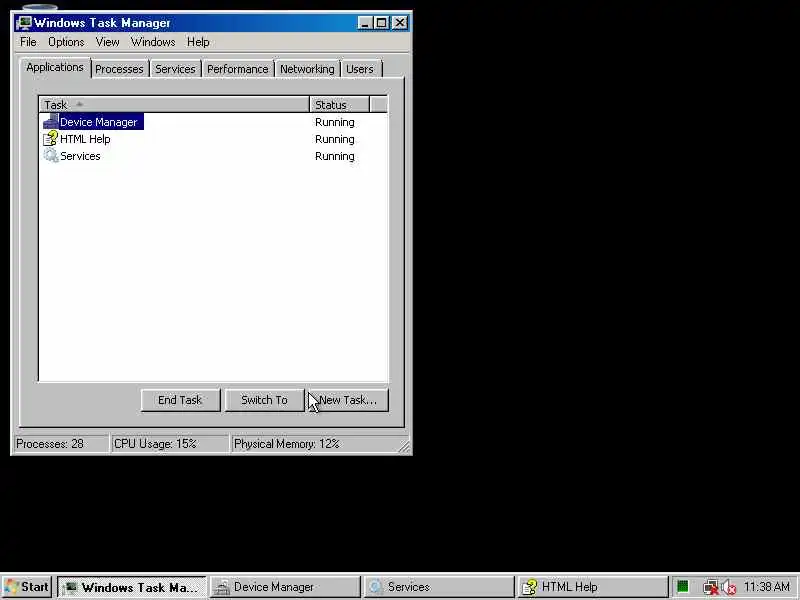Viewport: 800px width, 600px height.
Task: Select the Device Manager task row
Action: point(213,121)
